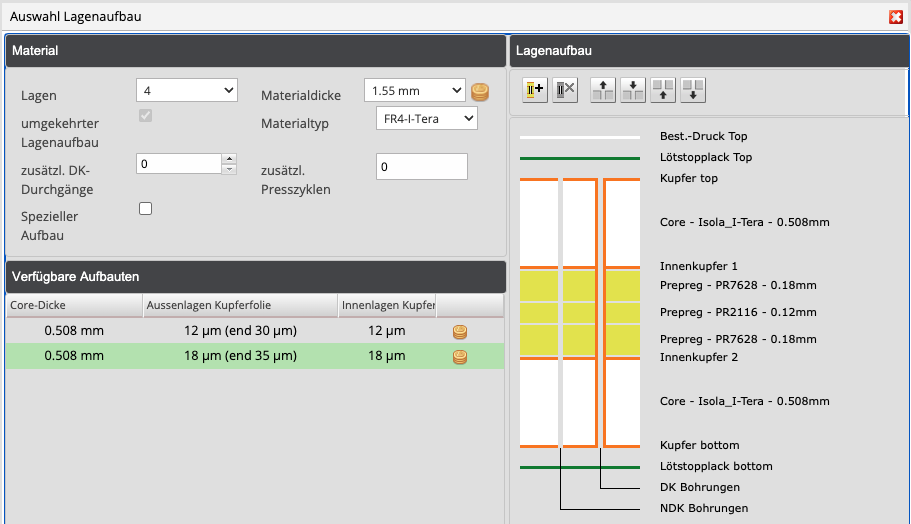This screenshot has width=911, height=524.
Task: Click the zusätzl. Presszyklen input field
Action: coord(421,167)
